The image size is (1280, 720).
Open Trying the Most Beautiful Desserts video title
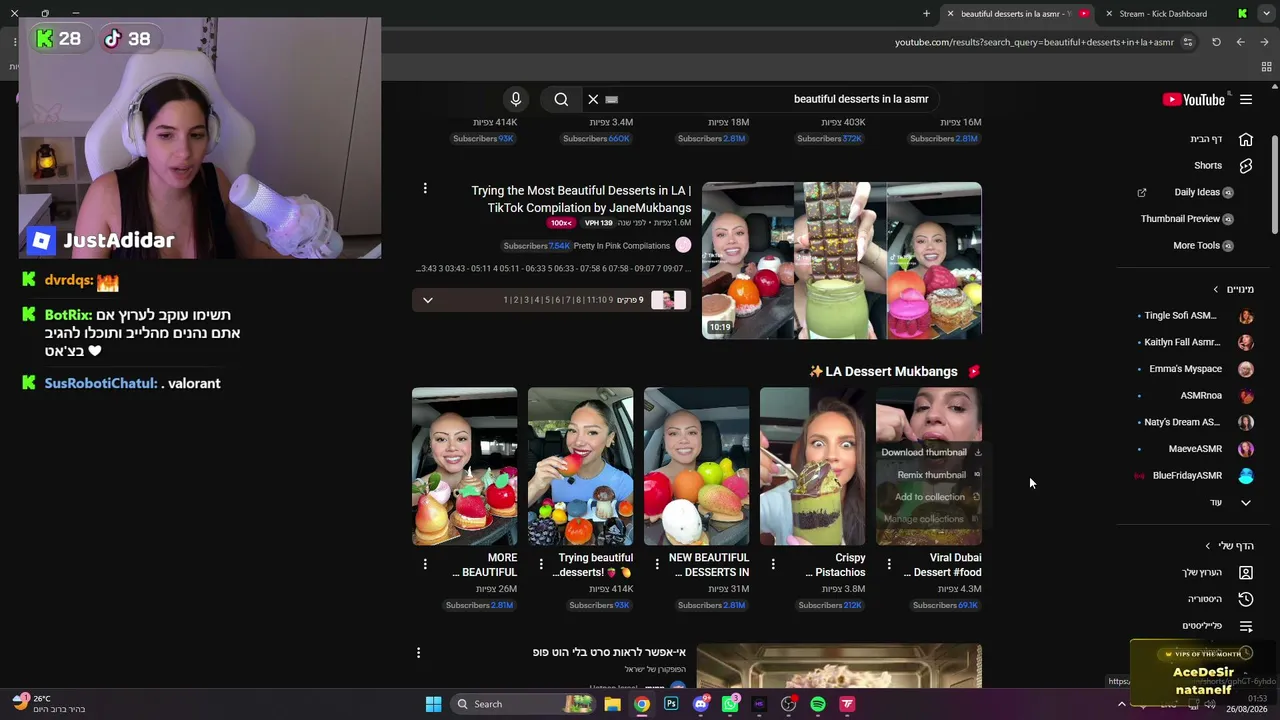[581, 199]
